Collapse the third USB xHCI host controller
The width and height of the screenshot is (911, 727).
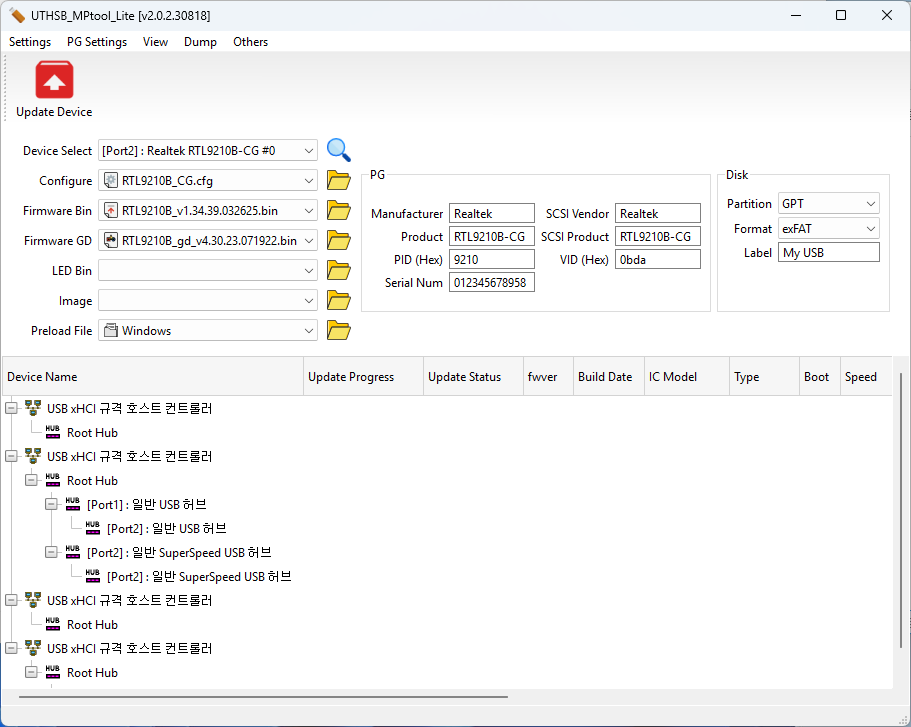(11, 600)
